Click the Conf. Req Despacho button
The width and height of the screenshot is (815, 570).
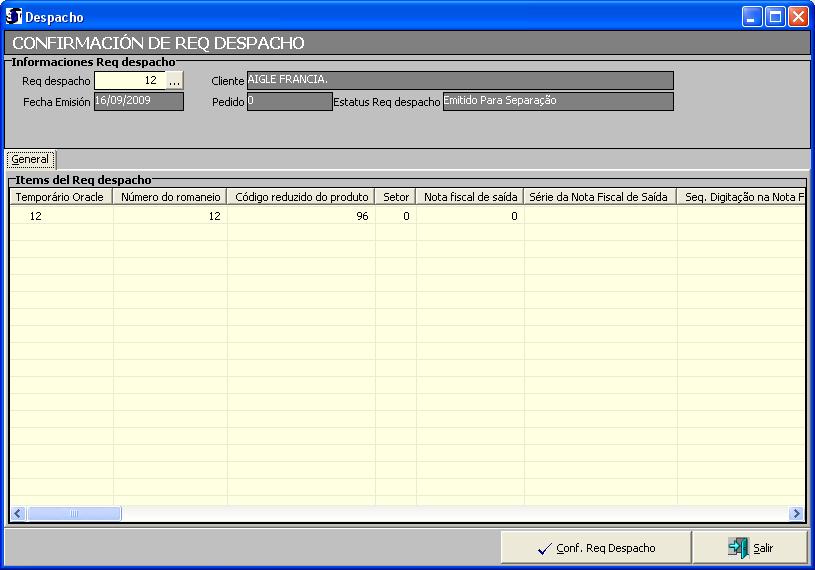pyautogui.click(x=596, y=548)
